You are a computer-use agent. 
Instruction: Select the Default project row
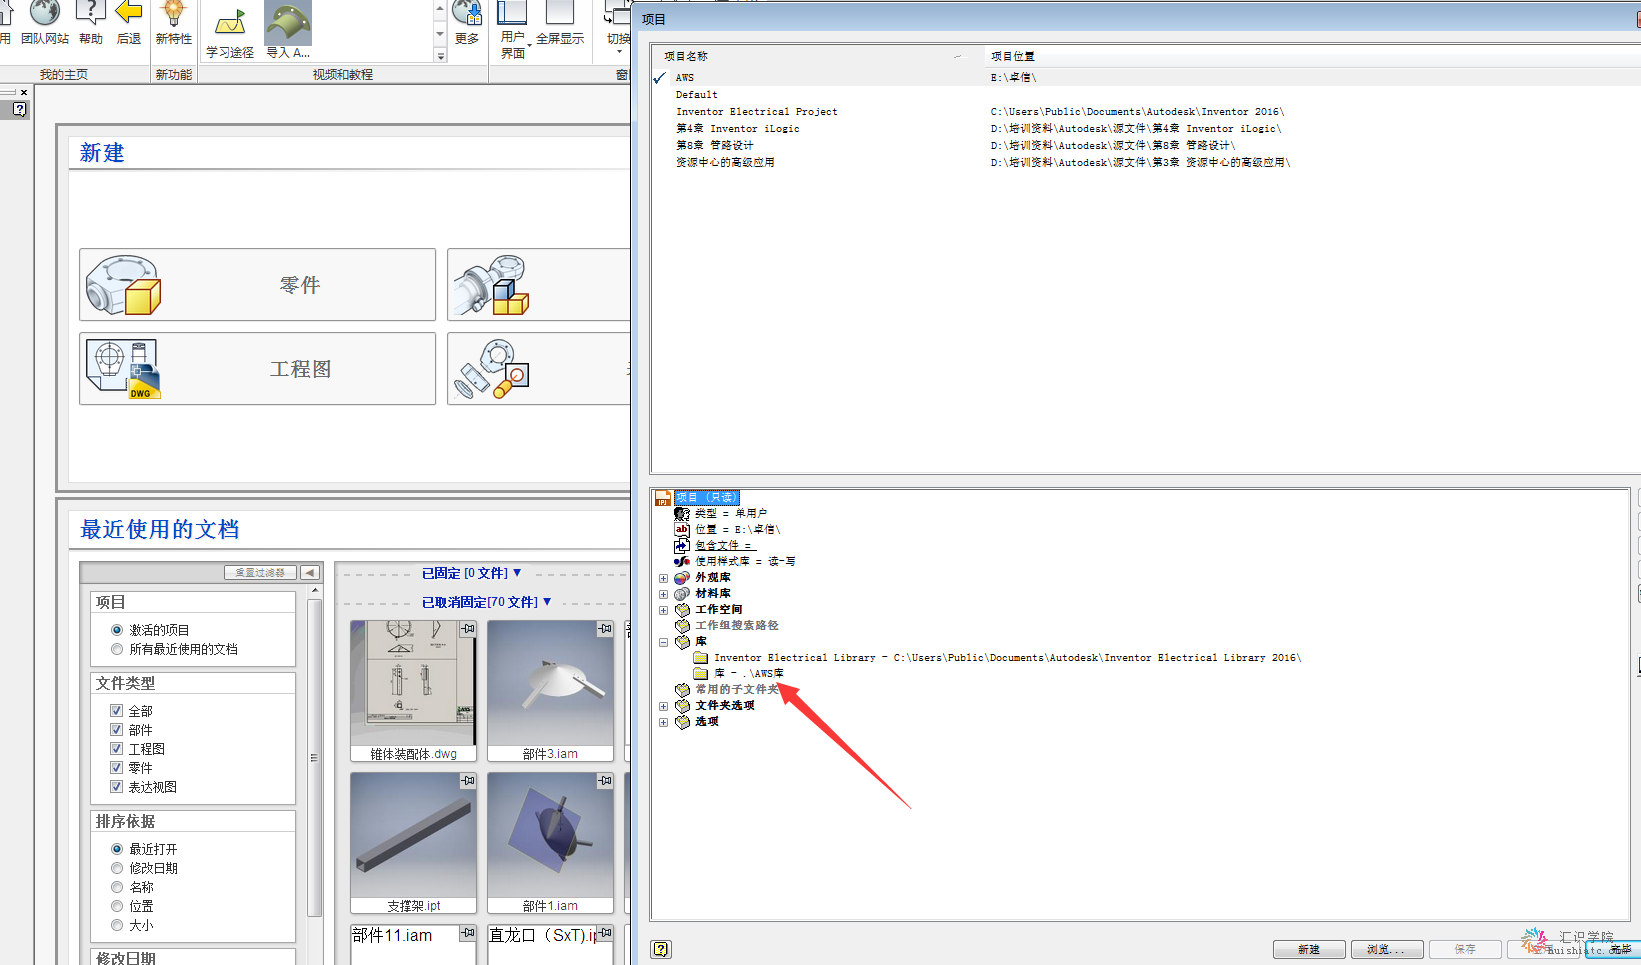pyautogui.click(x=1145, y=94)
